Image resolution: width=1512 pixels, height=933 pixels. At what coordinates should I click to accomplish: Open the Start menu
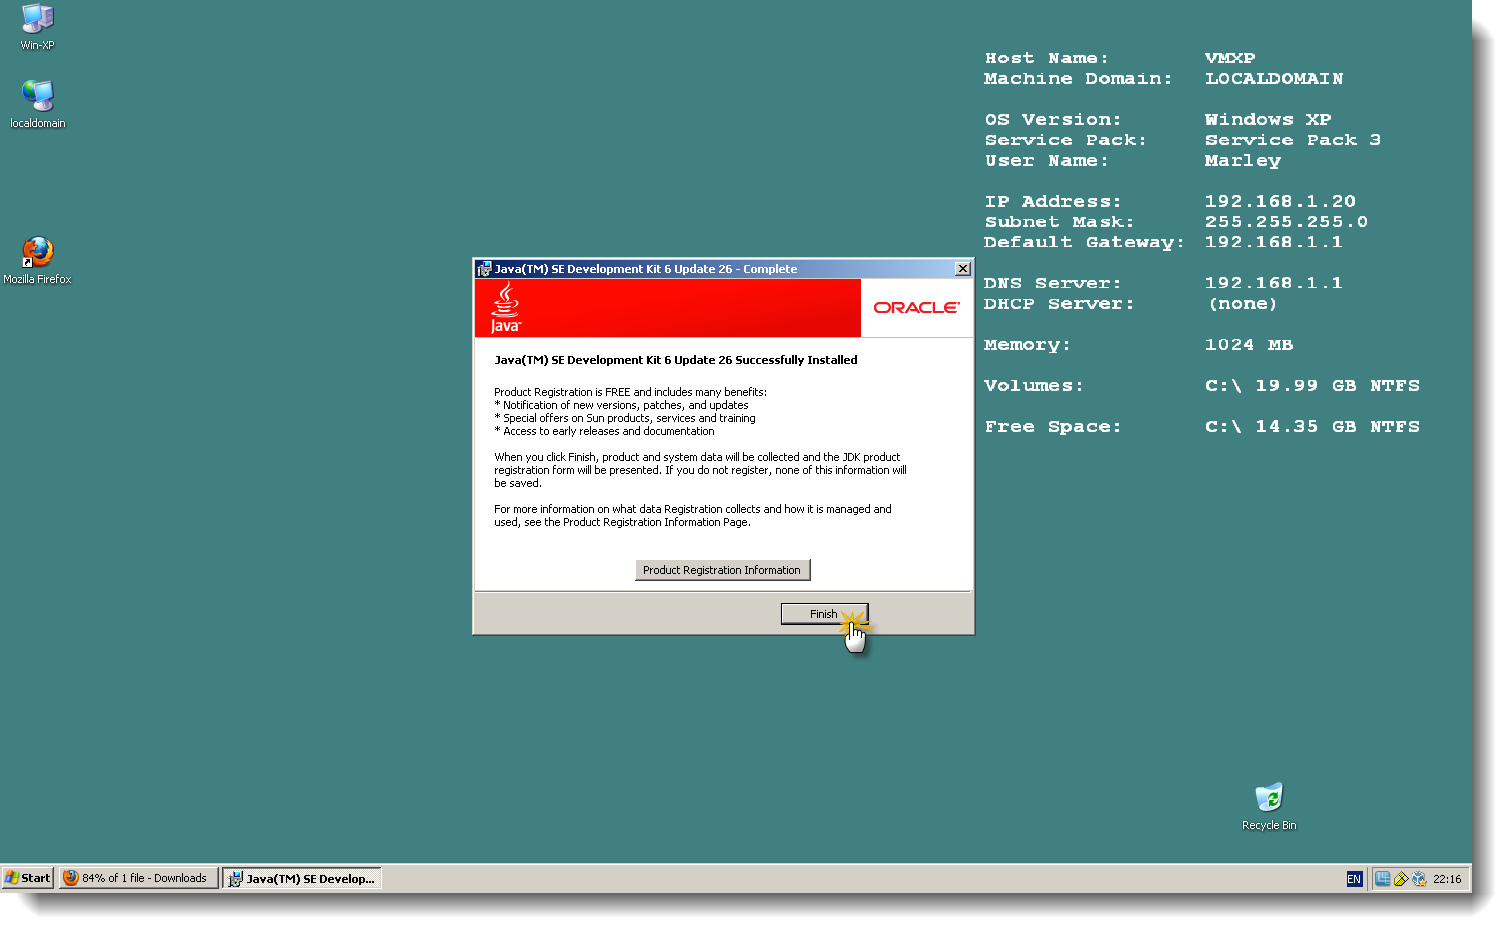27,877
